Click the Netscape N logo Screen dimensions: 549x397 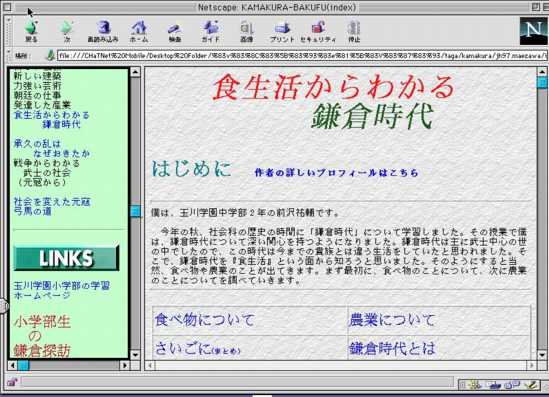[x=534, y=31]
